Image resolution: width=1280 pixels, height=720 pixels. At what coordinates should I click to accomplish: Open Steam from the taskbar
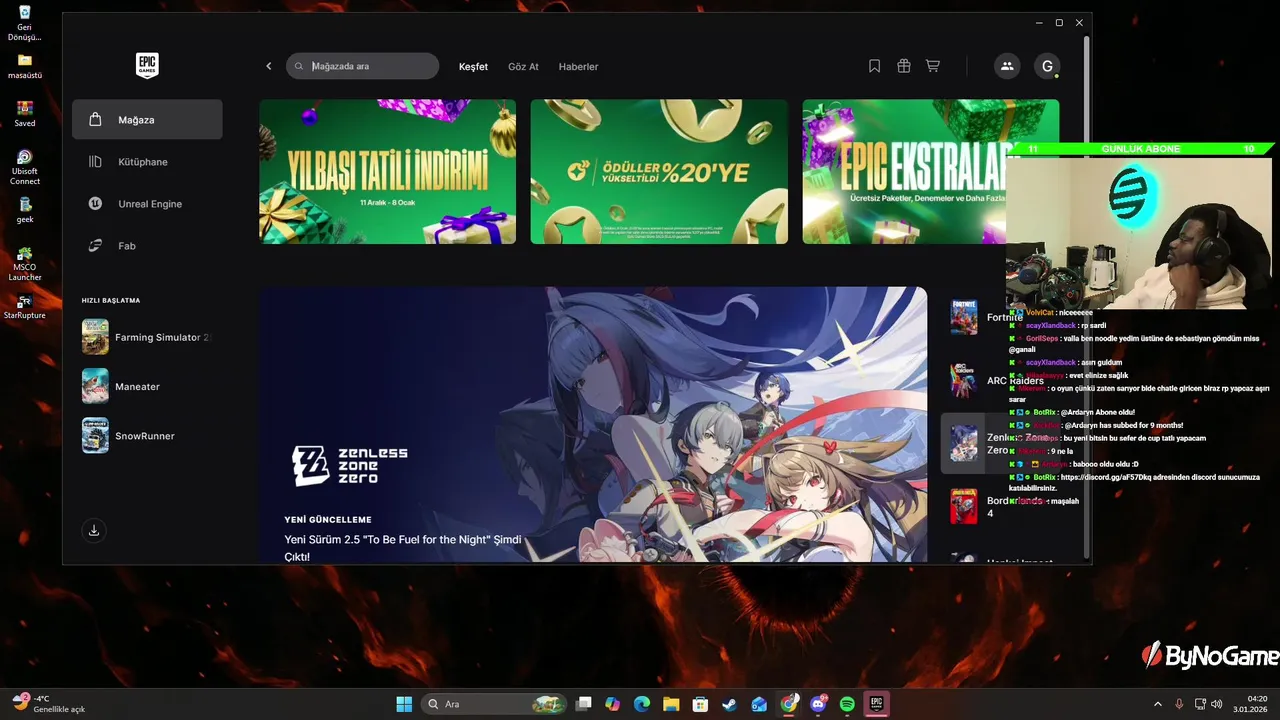(730, 704)
